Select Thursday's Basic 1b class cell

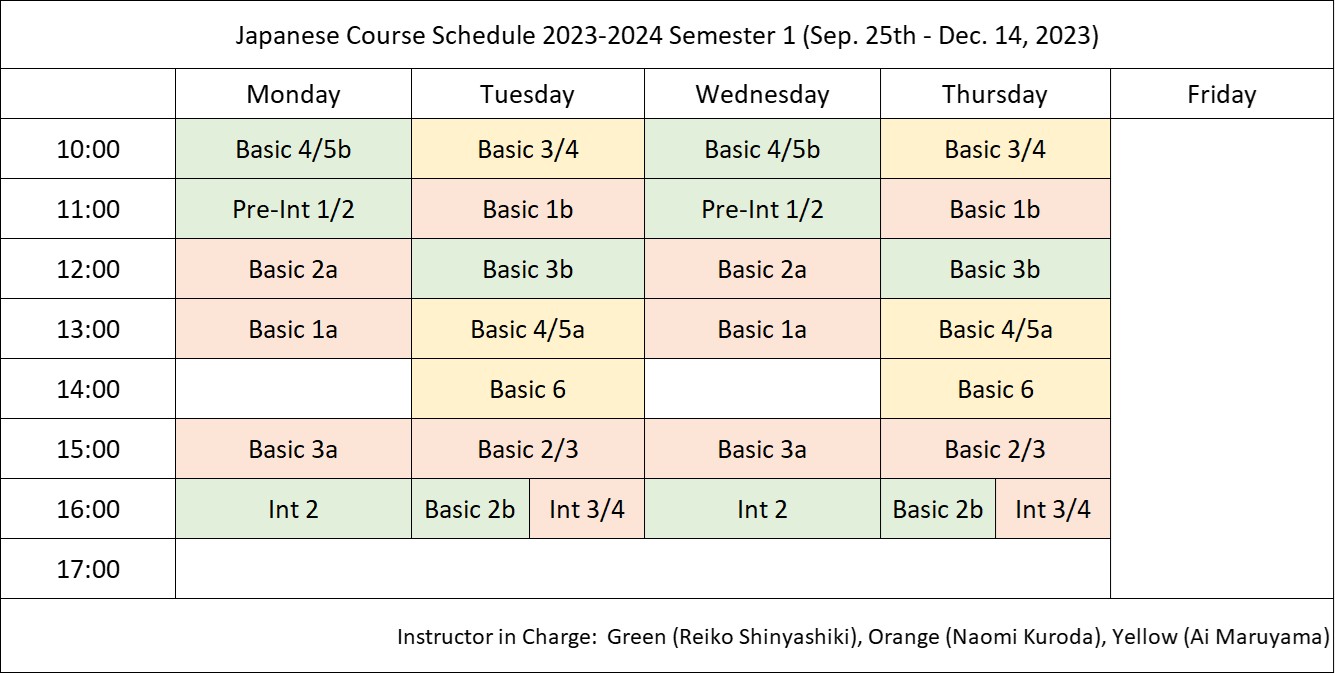coord(994,209)
